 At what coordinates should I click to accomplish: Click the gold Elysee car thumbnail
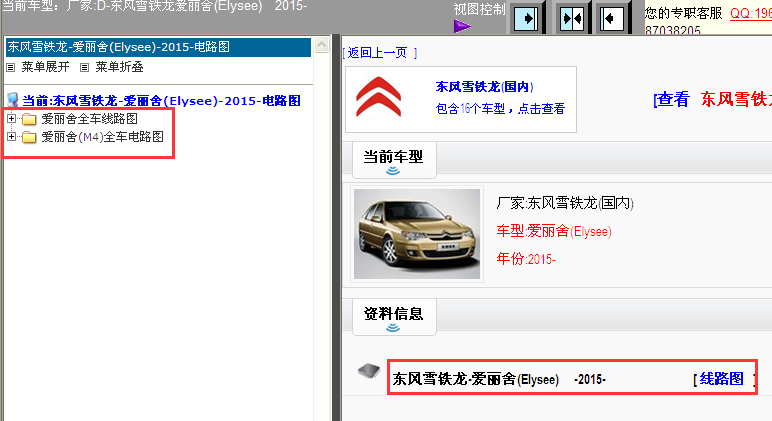tap(417, 234)
